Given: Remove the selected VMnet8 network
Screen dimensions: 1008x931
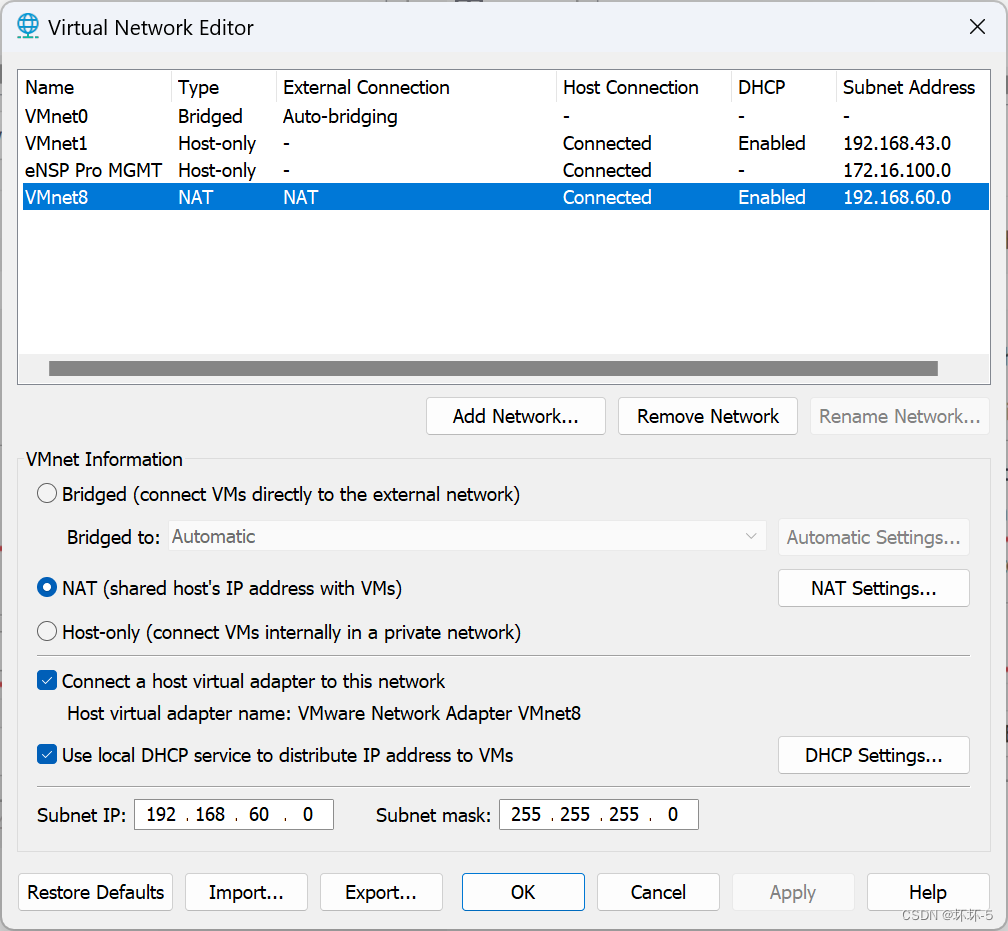Looking at the screenshot, I should coord(707,416).
